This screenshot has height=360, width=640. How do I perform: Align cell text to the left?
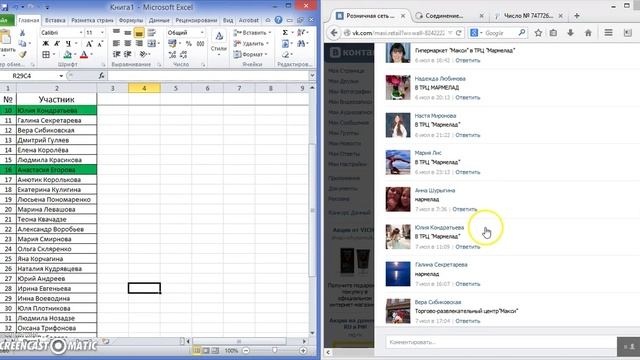click(x=116, y=43)
